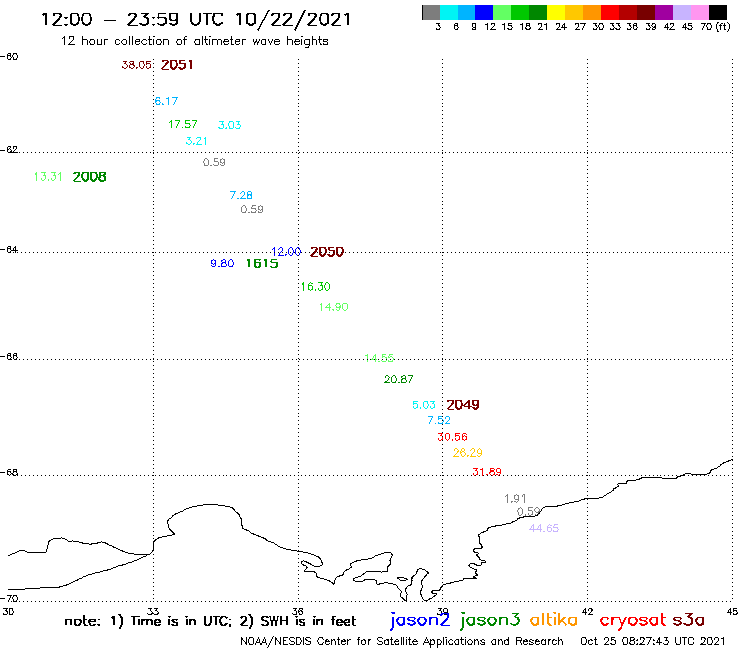740x650 pixels.
Task: Click the longitude axis label 33
Action: (153, 611)
